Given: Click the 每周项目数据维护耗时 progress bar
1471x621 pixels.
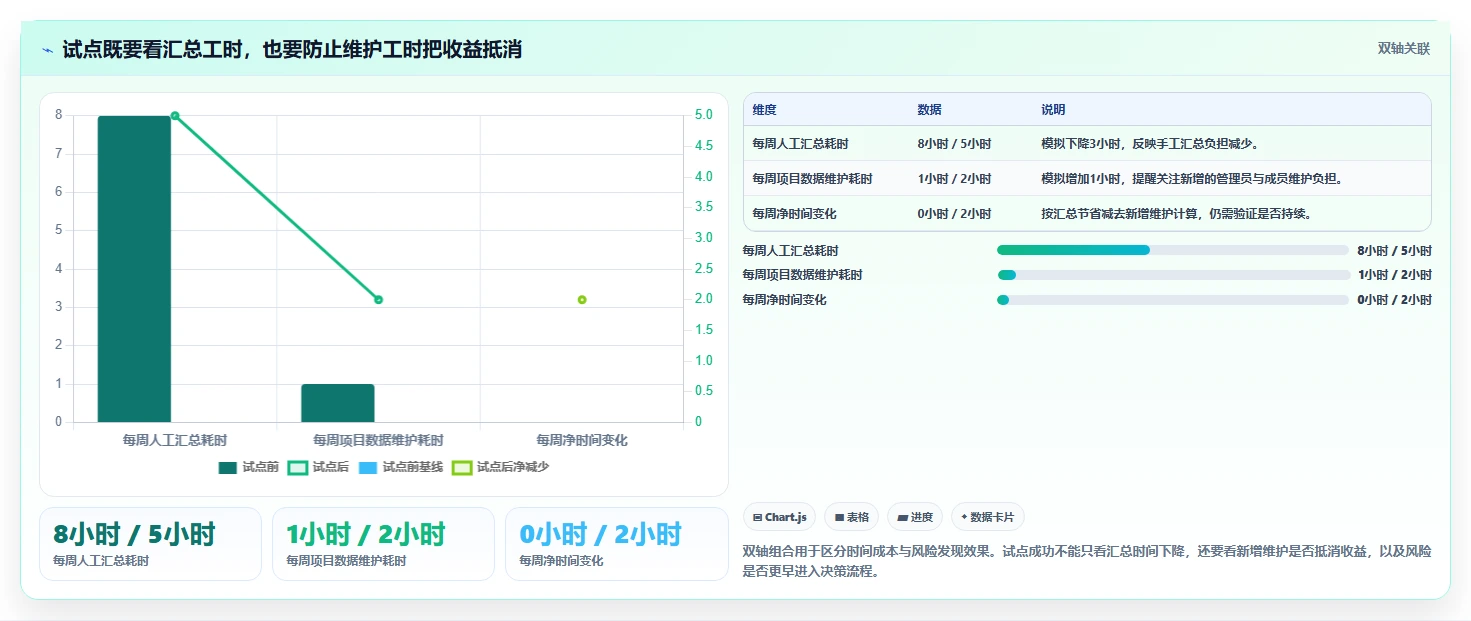Looking at the screenshot, I should (1173, 275).
